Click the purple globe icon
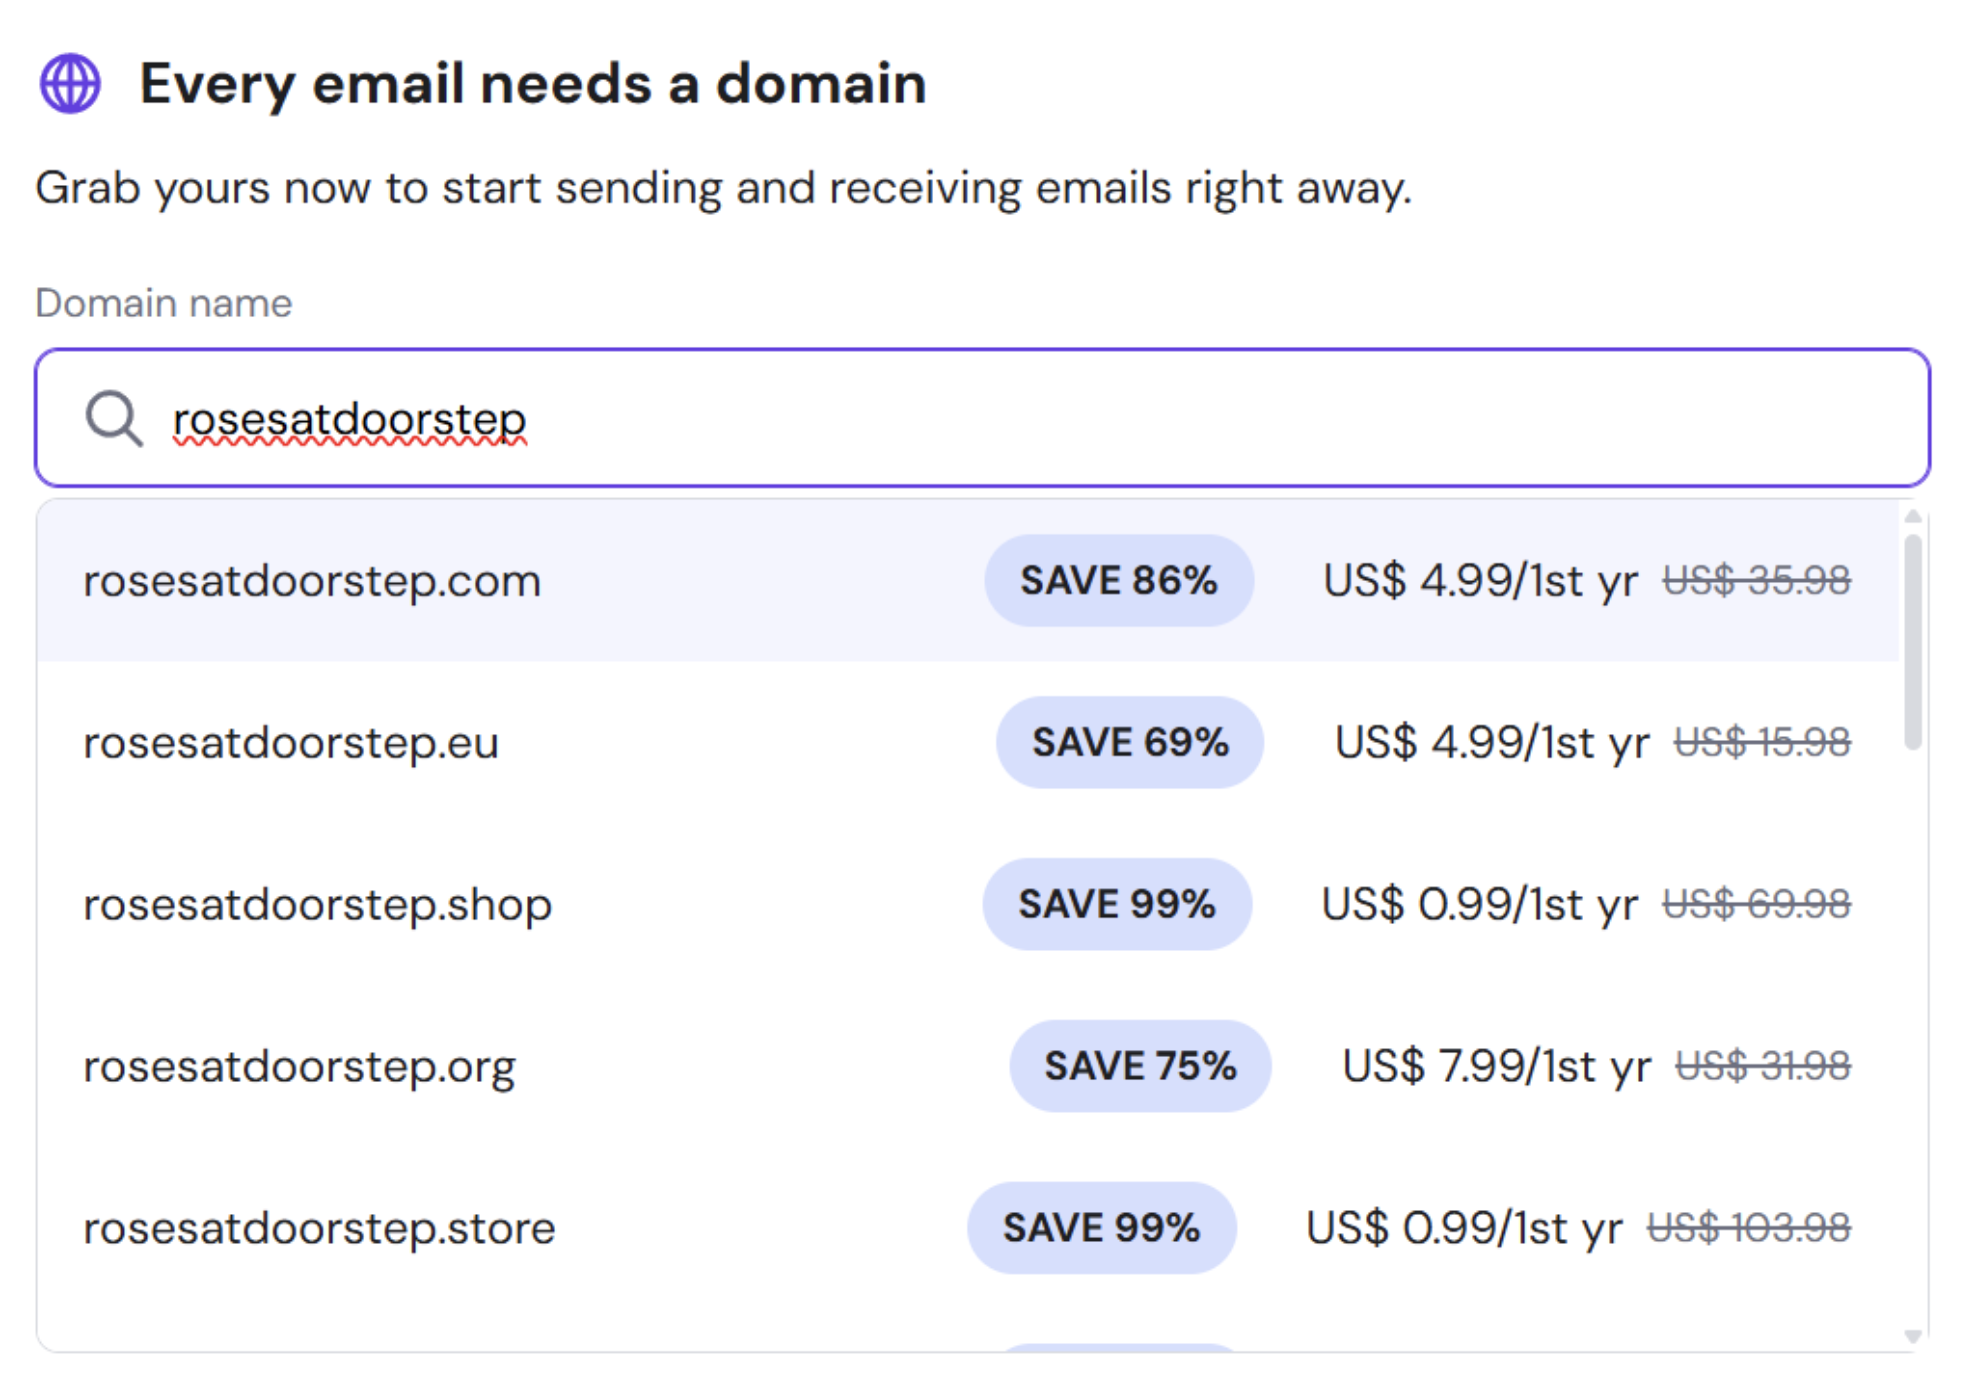This screenshot has height=1396, width=1968. coord(70,83)
